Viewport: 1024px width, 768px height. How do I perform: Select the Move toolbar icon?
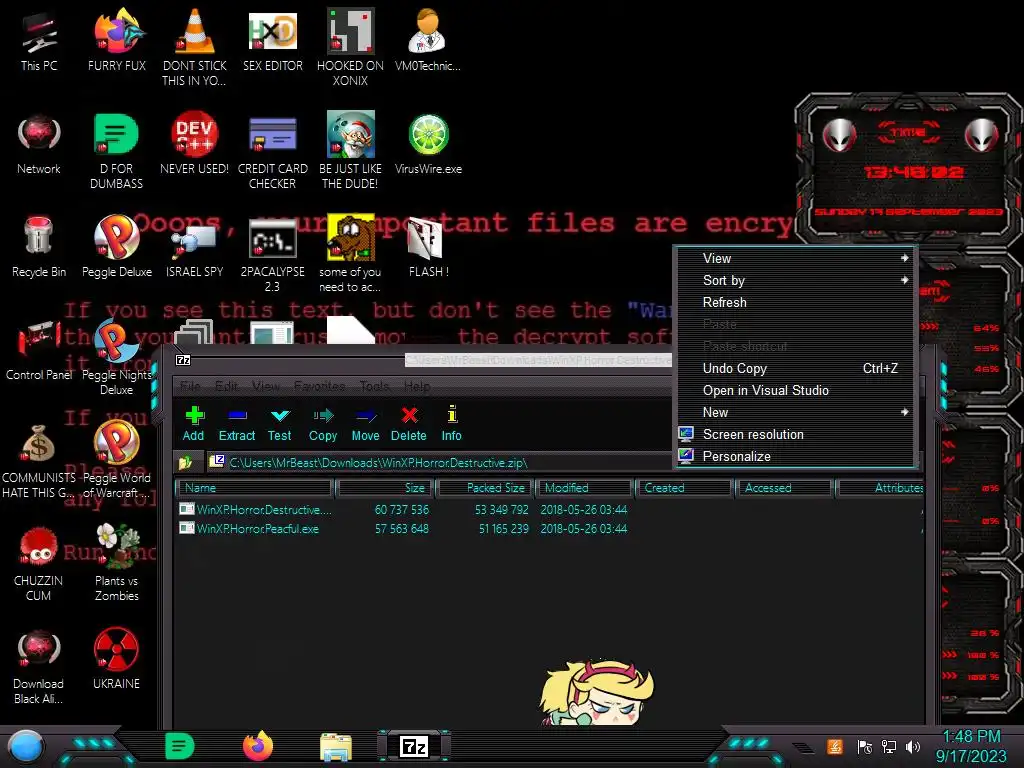(365, 423)
